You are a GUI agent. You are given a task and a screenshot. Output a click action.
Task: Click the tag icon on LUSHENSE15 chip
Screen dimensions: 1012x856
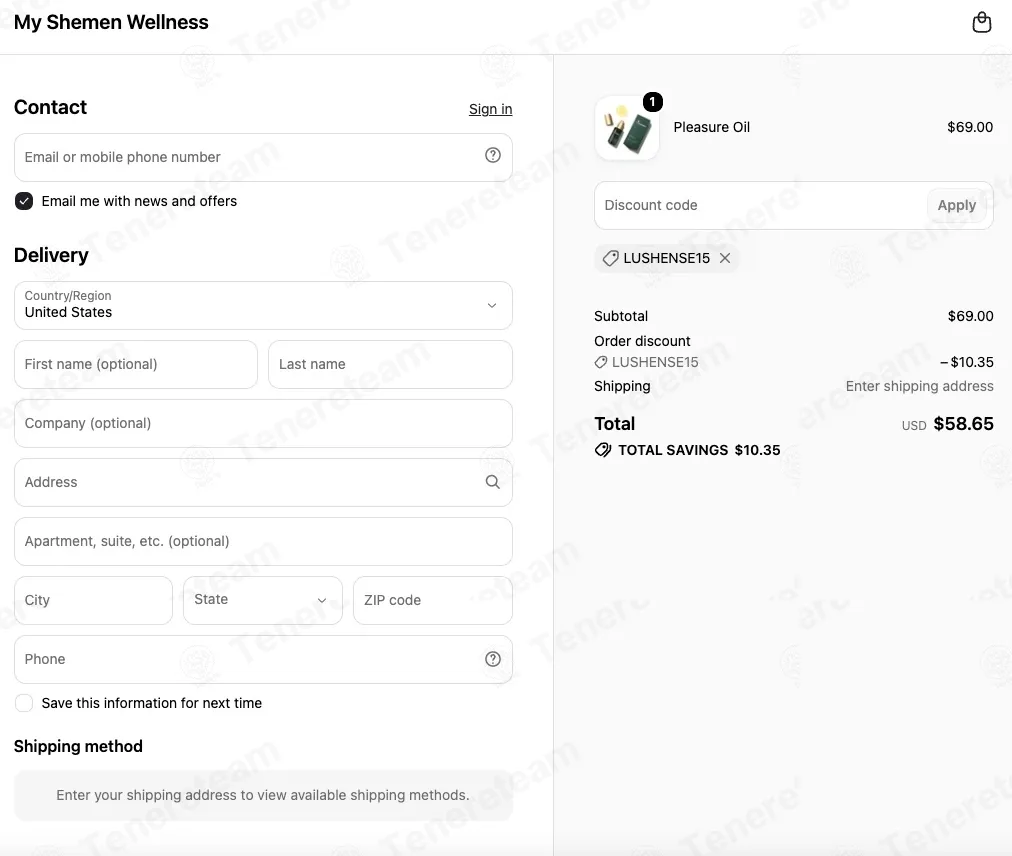tap(611, 258)
